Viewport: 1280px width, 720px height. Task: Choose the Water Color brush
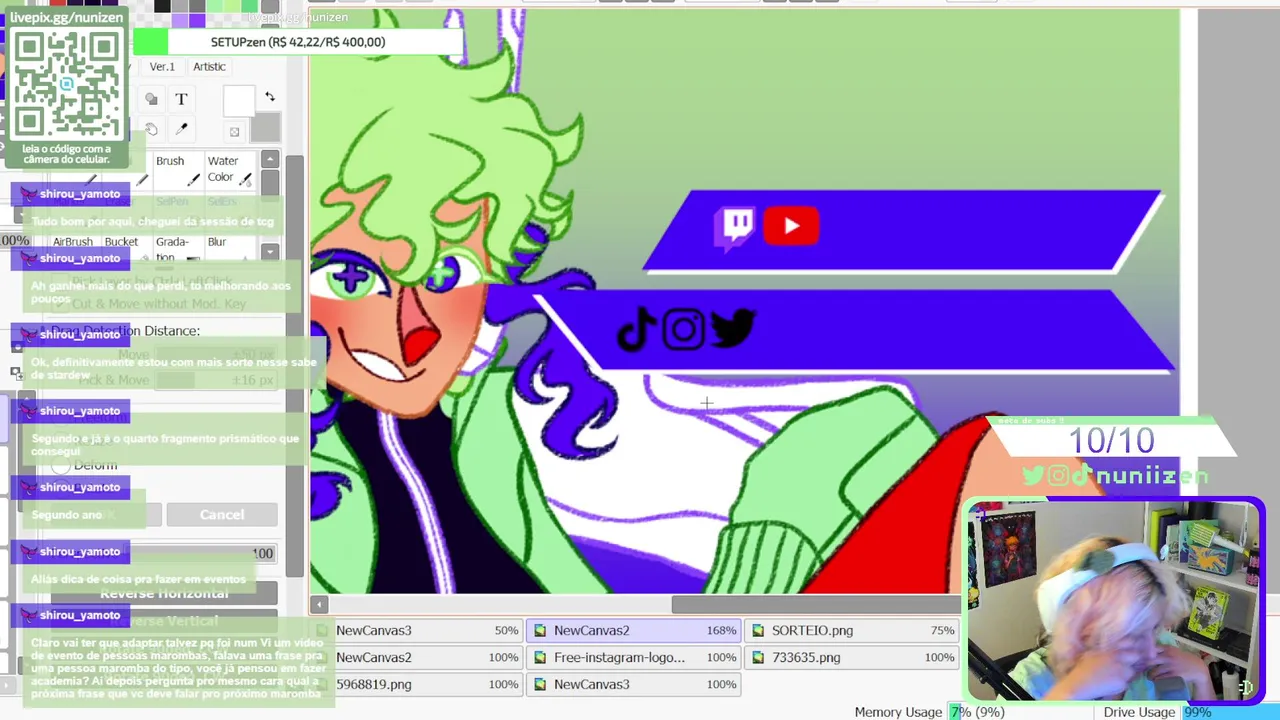229,170
